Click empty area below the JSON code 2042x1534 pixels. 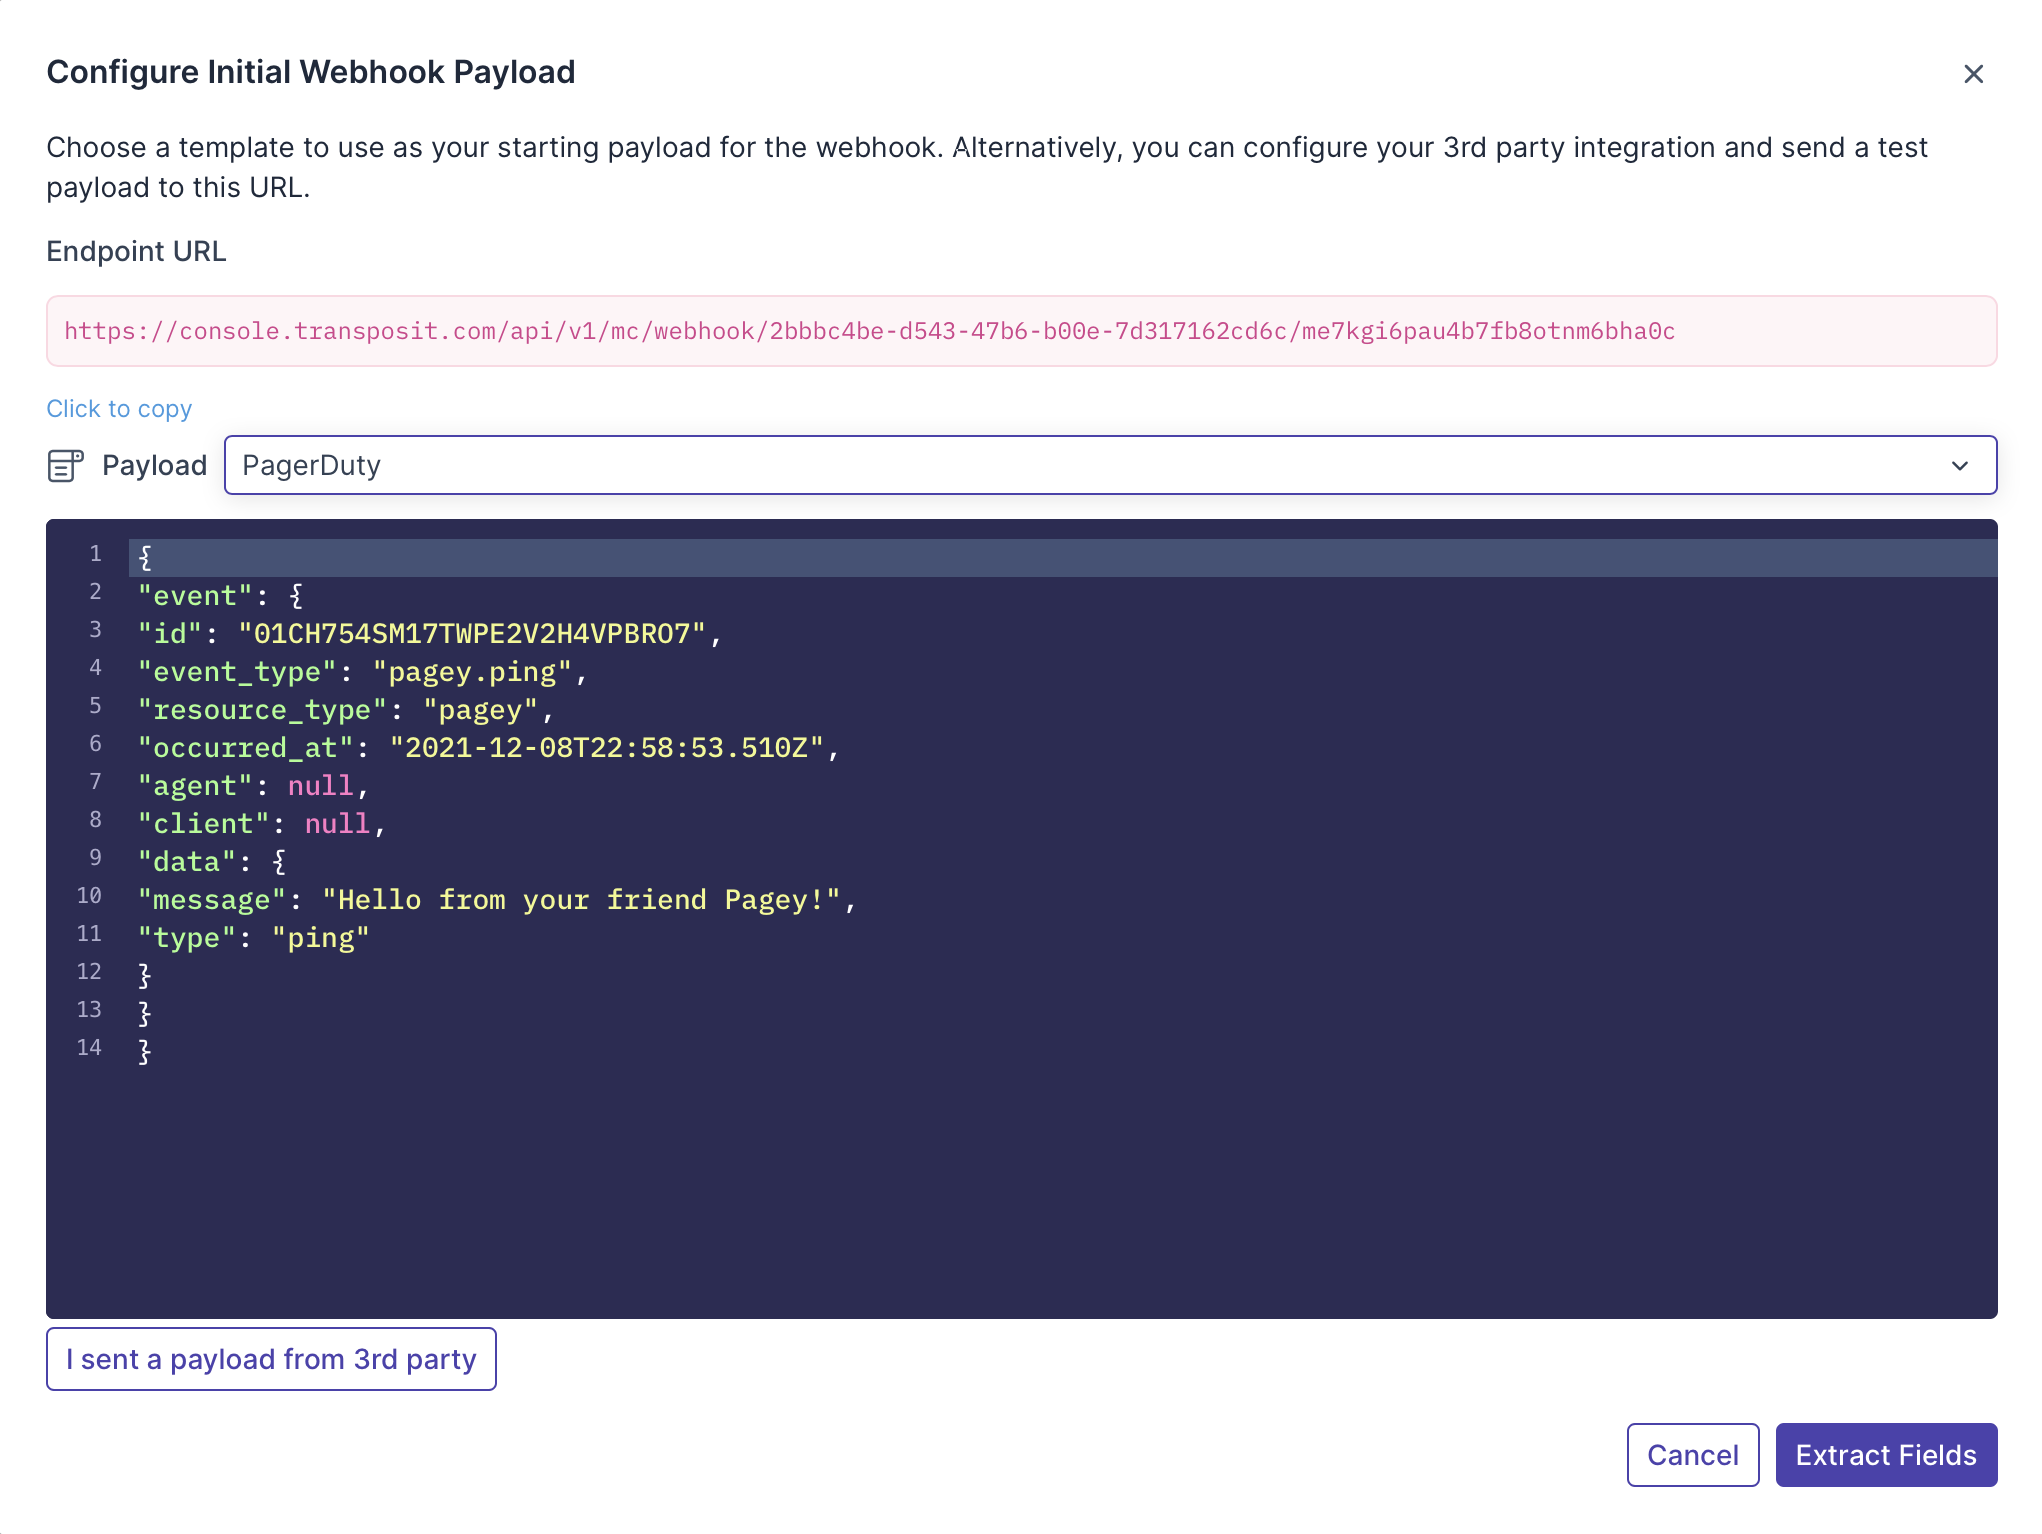point(1000,1190)
